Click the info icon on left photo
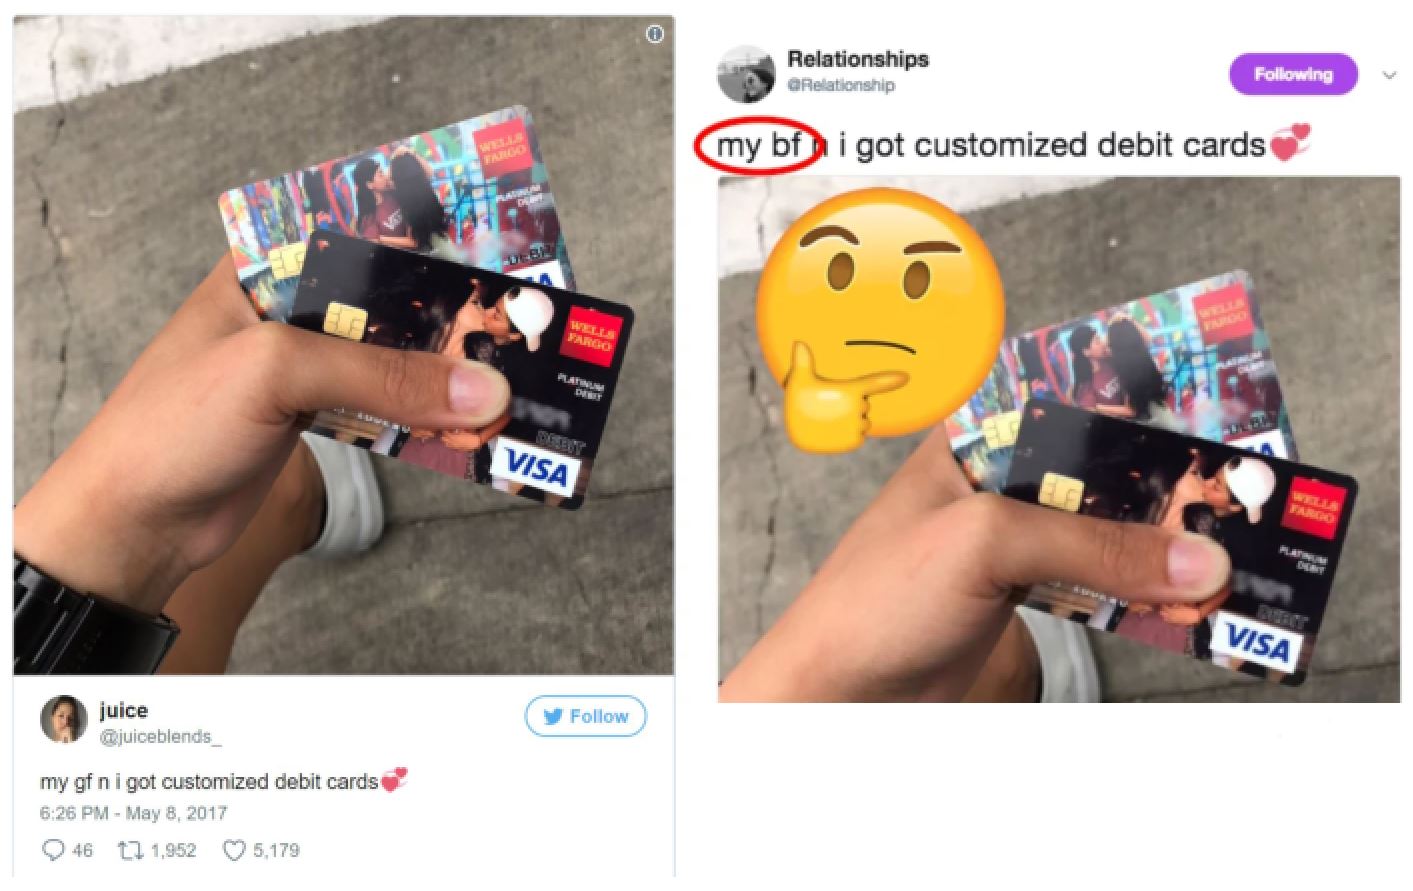Screen dimensions: 1413x891 pyautogui.click(x=655, y=34)
